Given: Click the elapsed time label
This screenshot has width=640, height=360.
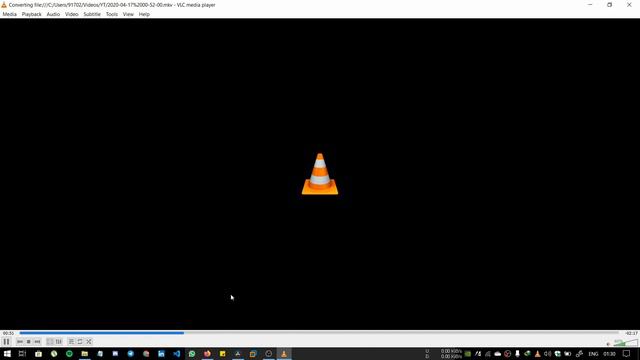Looking at the screenshot, I should (x=8, y=333).
